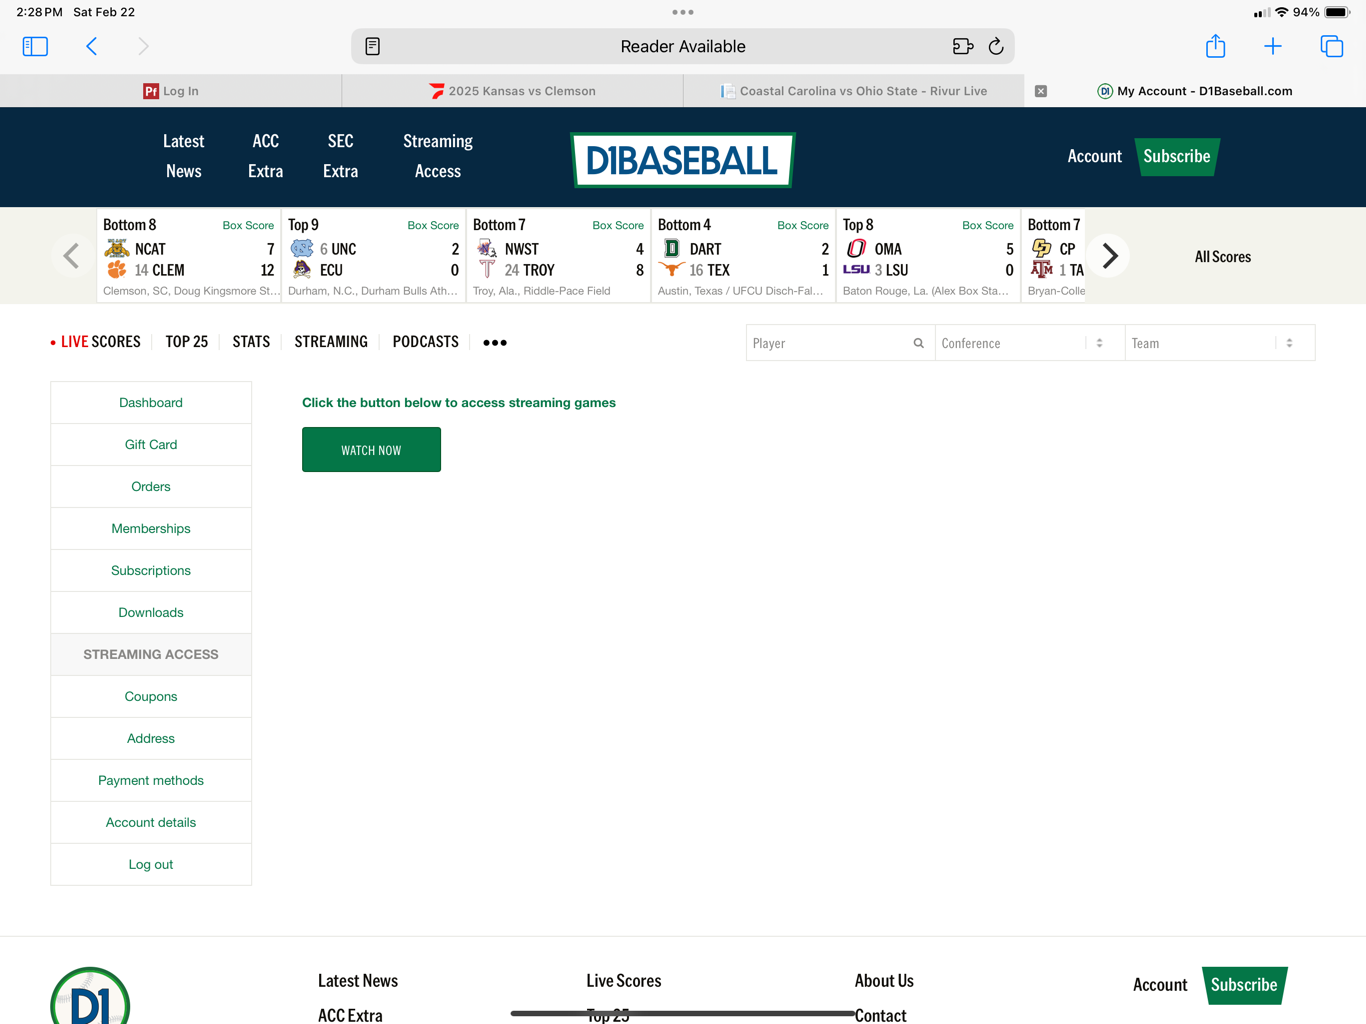
Task: Open Coupons in account sidebar
Action: [x=151, y=697]
